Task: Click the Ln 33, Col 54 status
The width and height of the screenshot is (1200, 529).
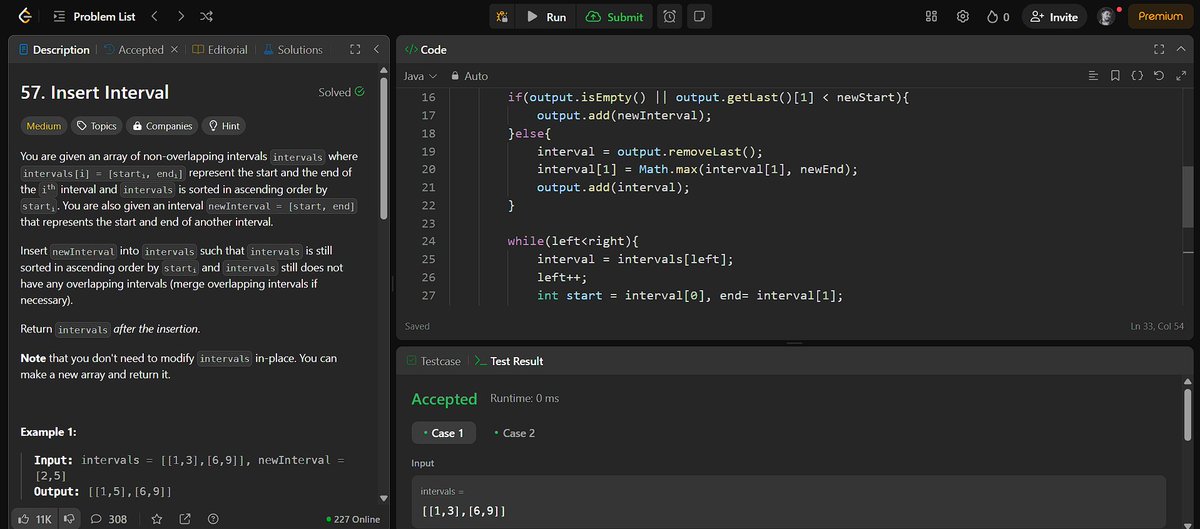Action: tap(1155, 326)
